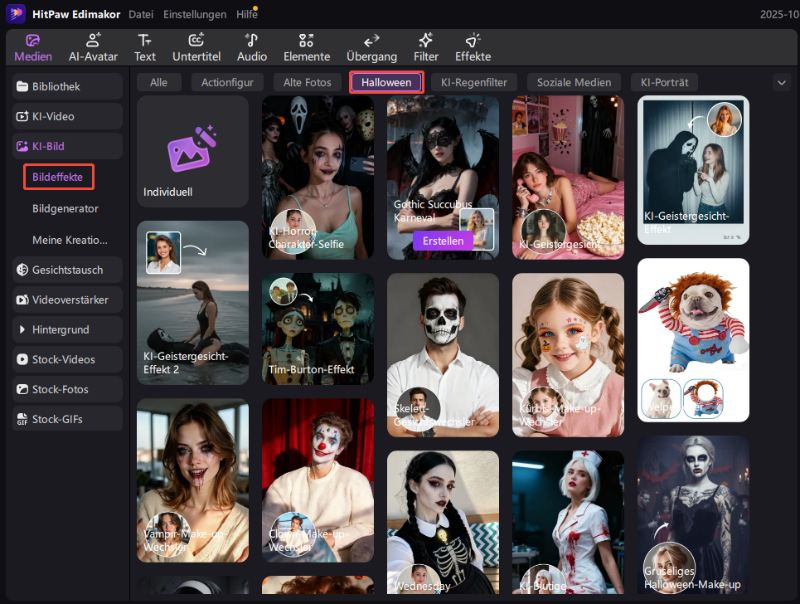Select the AI-Avatar tool

(x=91, y=48)
